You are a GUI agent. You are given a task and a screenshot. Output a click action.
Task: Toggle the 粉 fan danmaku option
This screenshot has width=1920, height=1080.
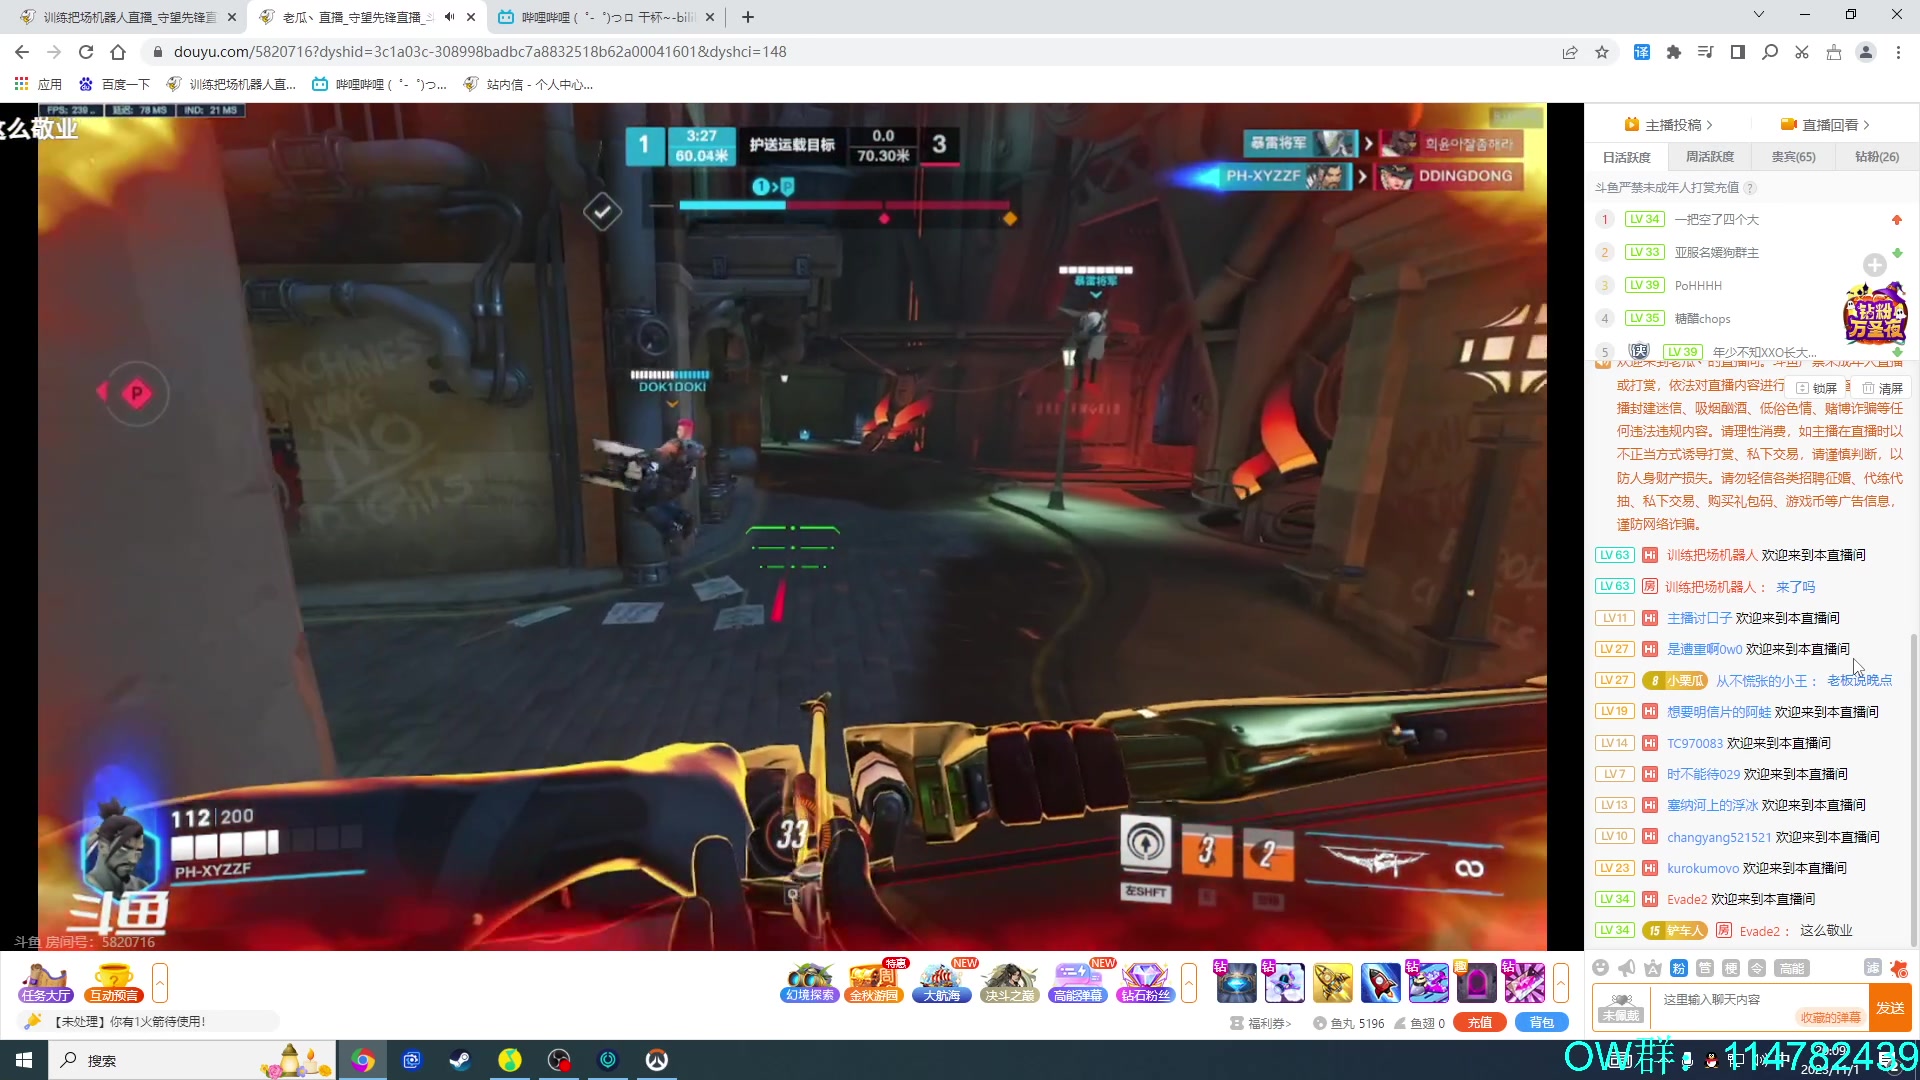coord(1679,967)
